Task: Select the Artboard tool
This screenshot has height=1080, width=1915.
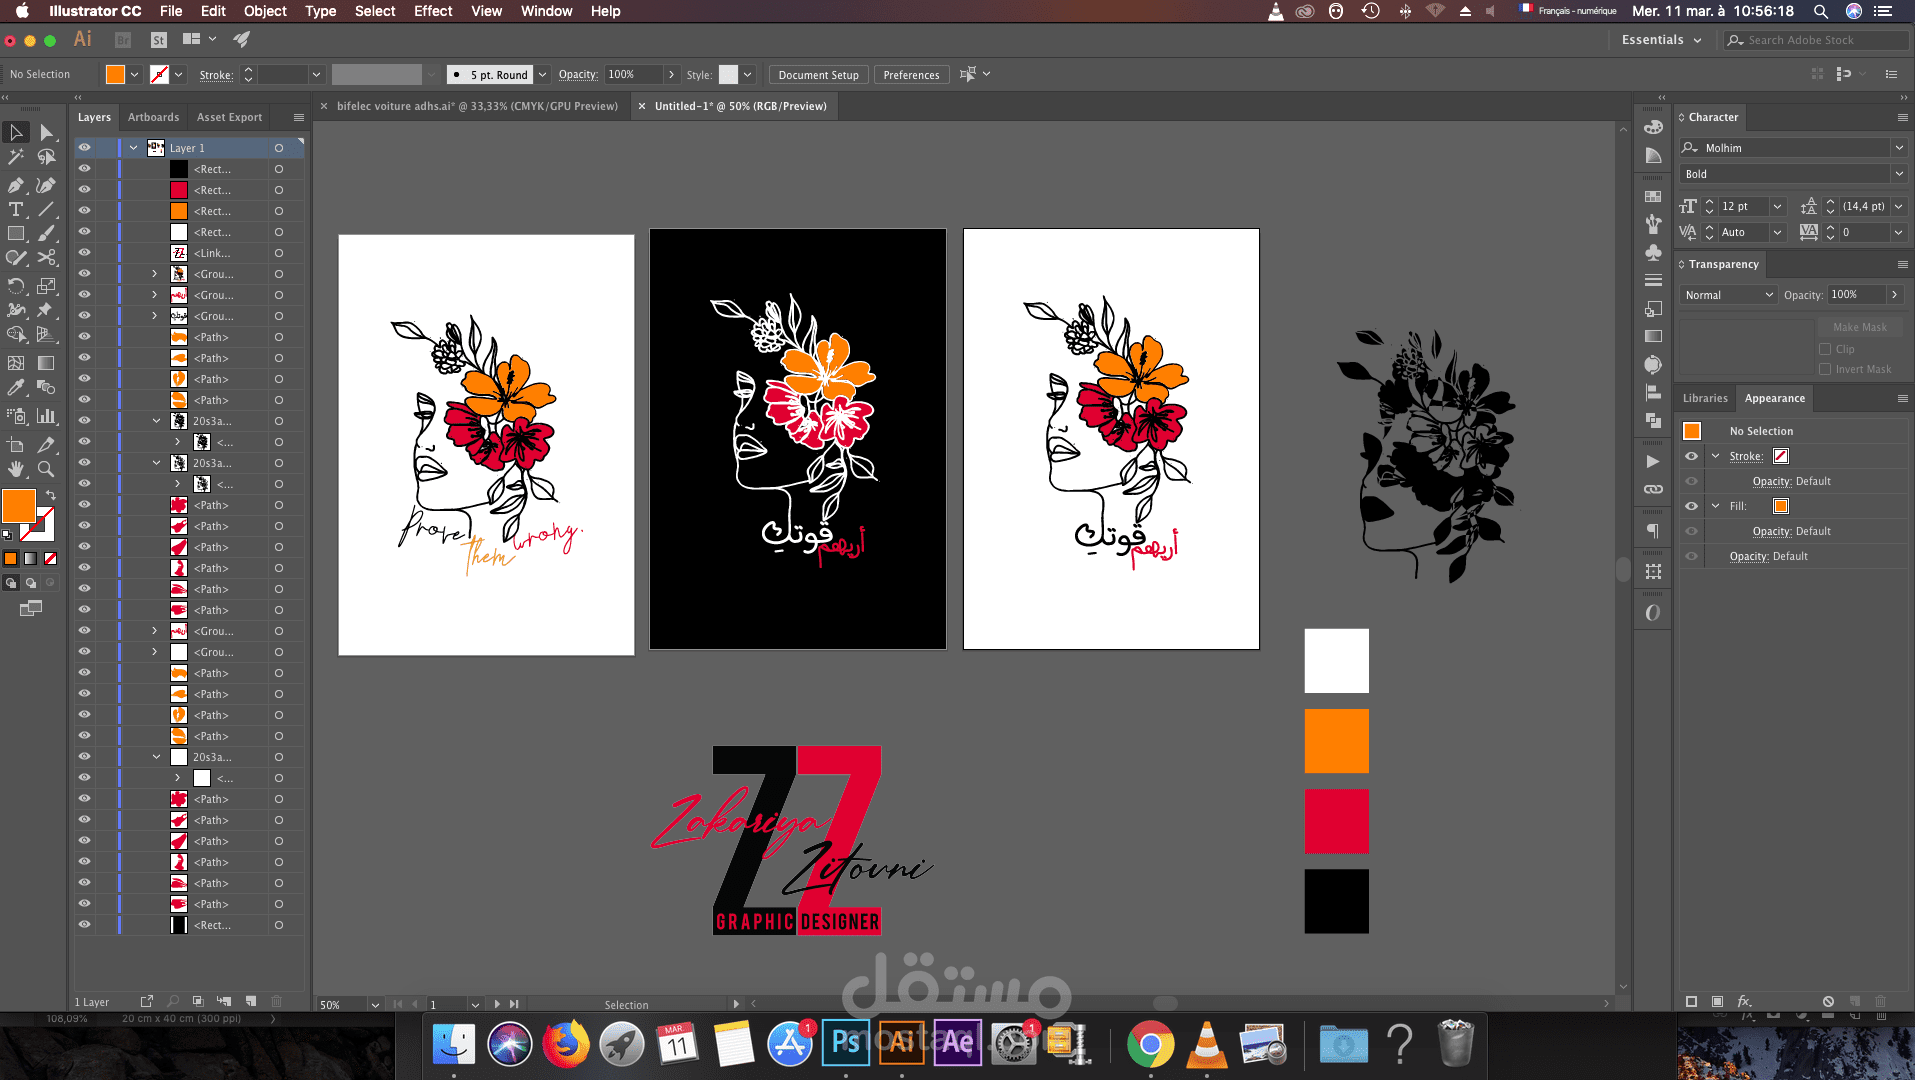Action: [x=16, y=445]
